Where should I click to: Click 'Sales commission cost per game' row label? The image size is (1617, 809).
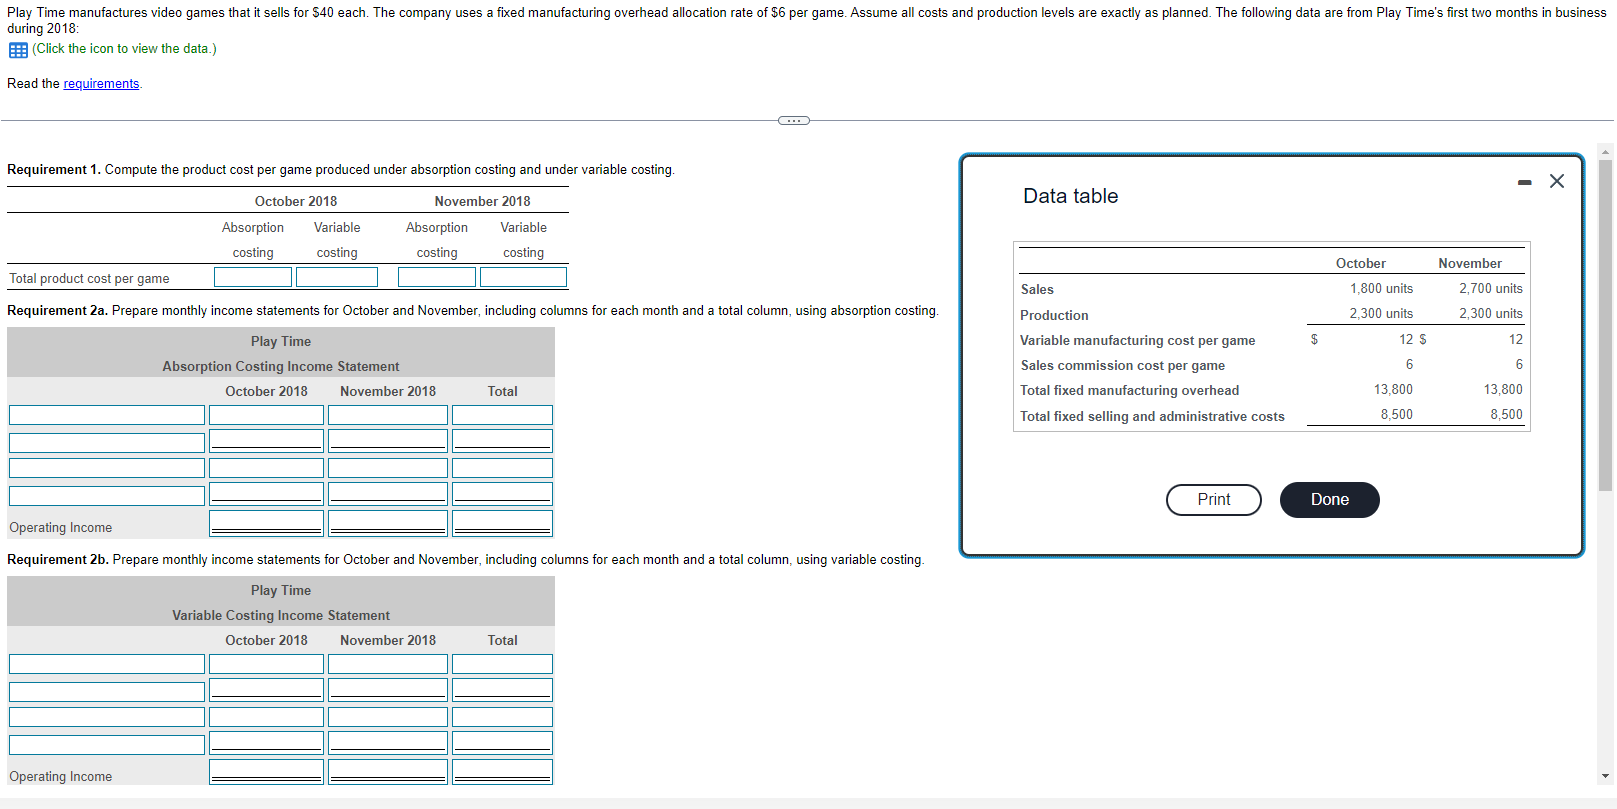click(x=1123, y=366)
